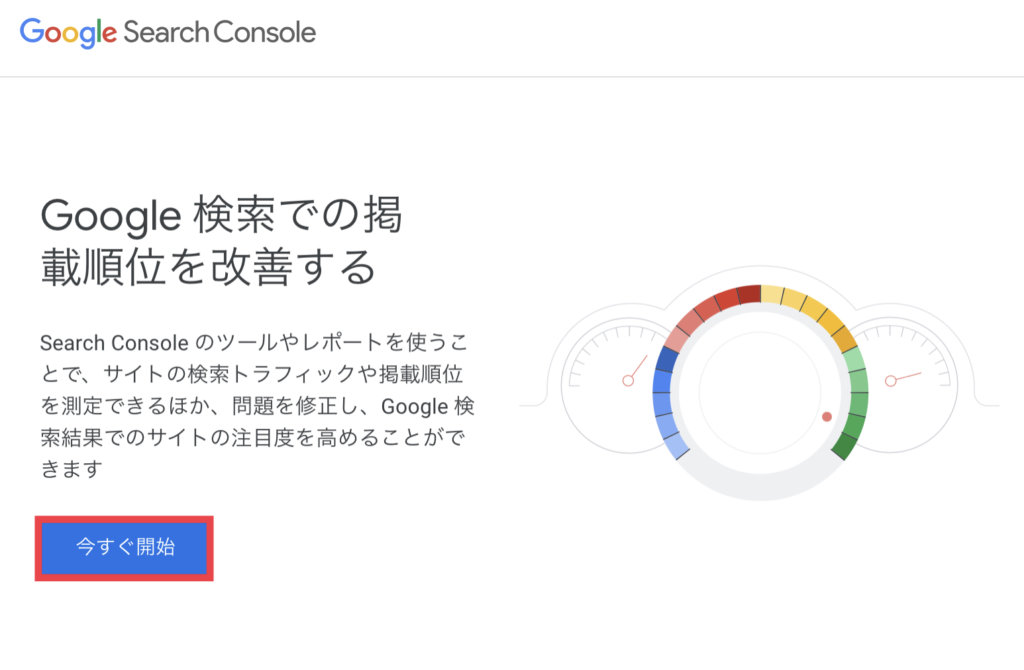This screenshot has width=1024, height=670.
Task: Click the left gauge's needle pivot circle
Action: 628,380
